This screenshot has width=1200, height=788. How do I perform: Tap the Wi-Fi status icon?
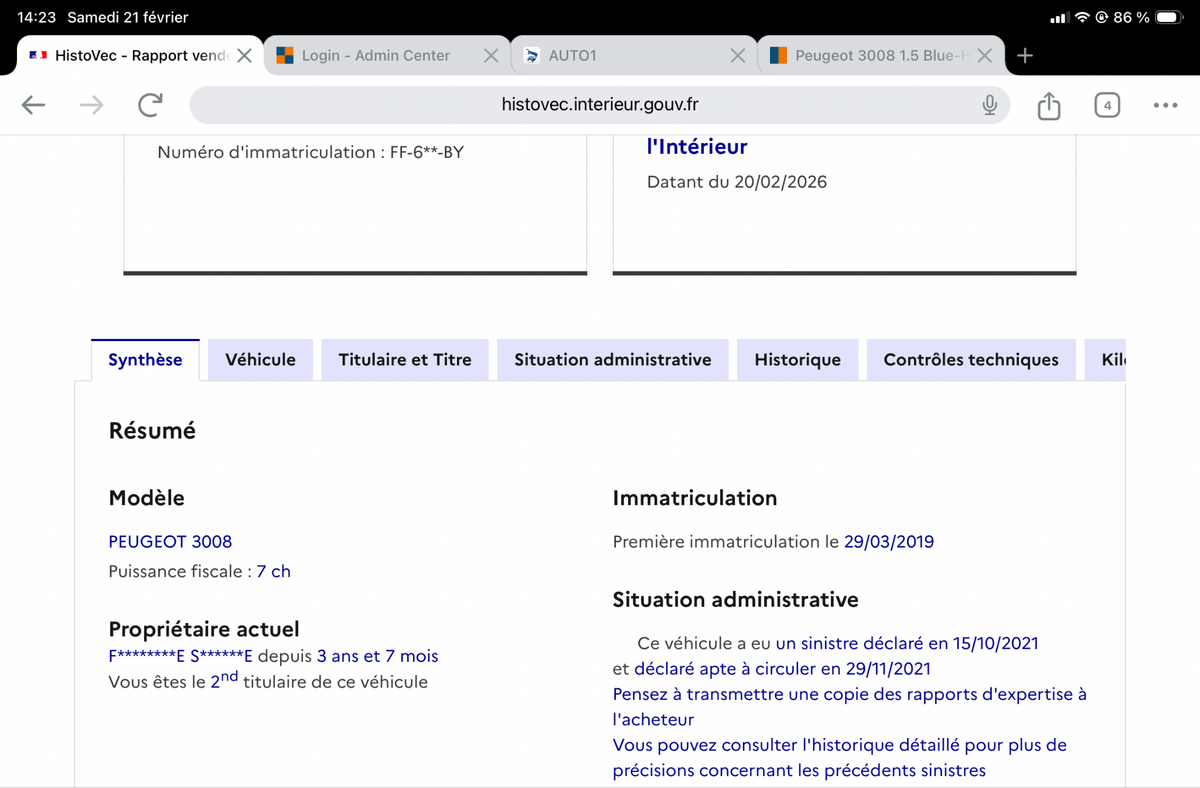click(1084, 18)
